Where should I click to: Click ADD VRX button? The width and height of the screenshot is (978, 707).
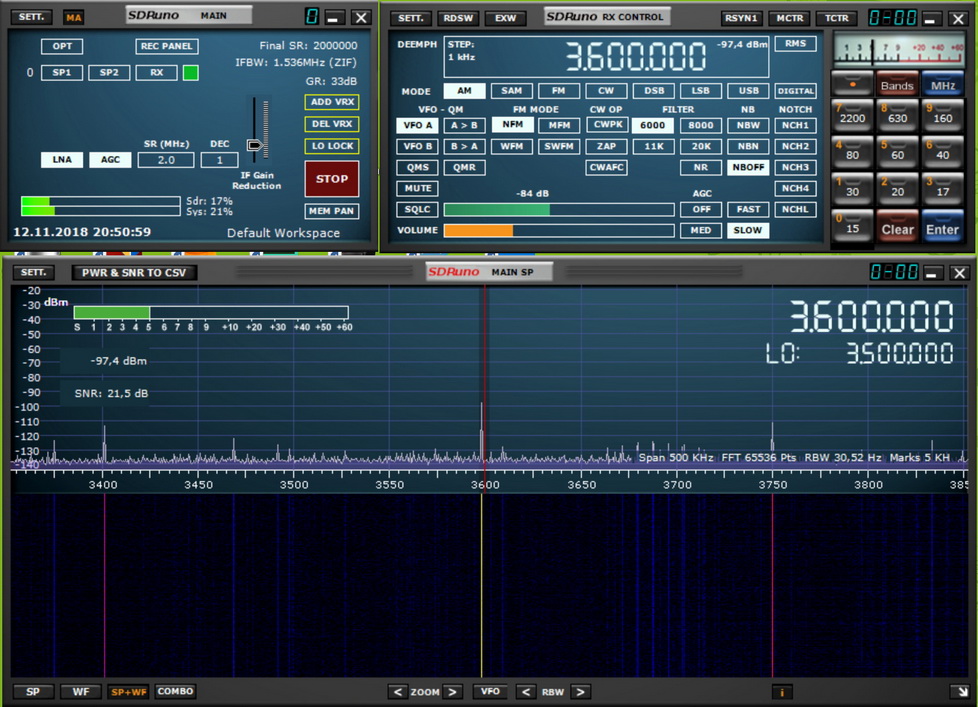click(332, 102)
